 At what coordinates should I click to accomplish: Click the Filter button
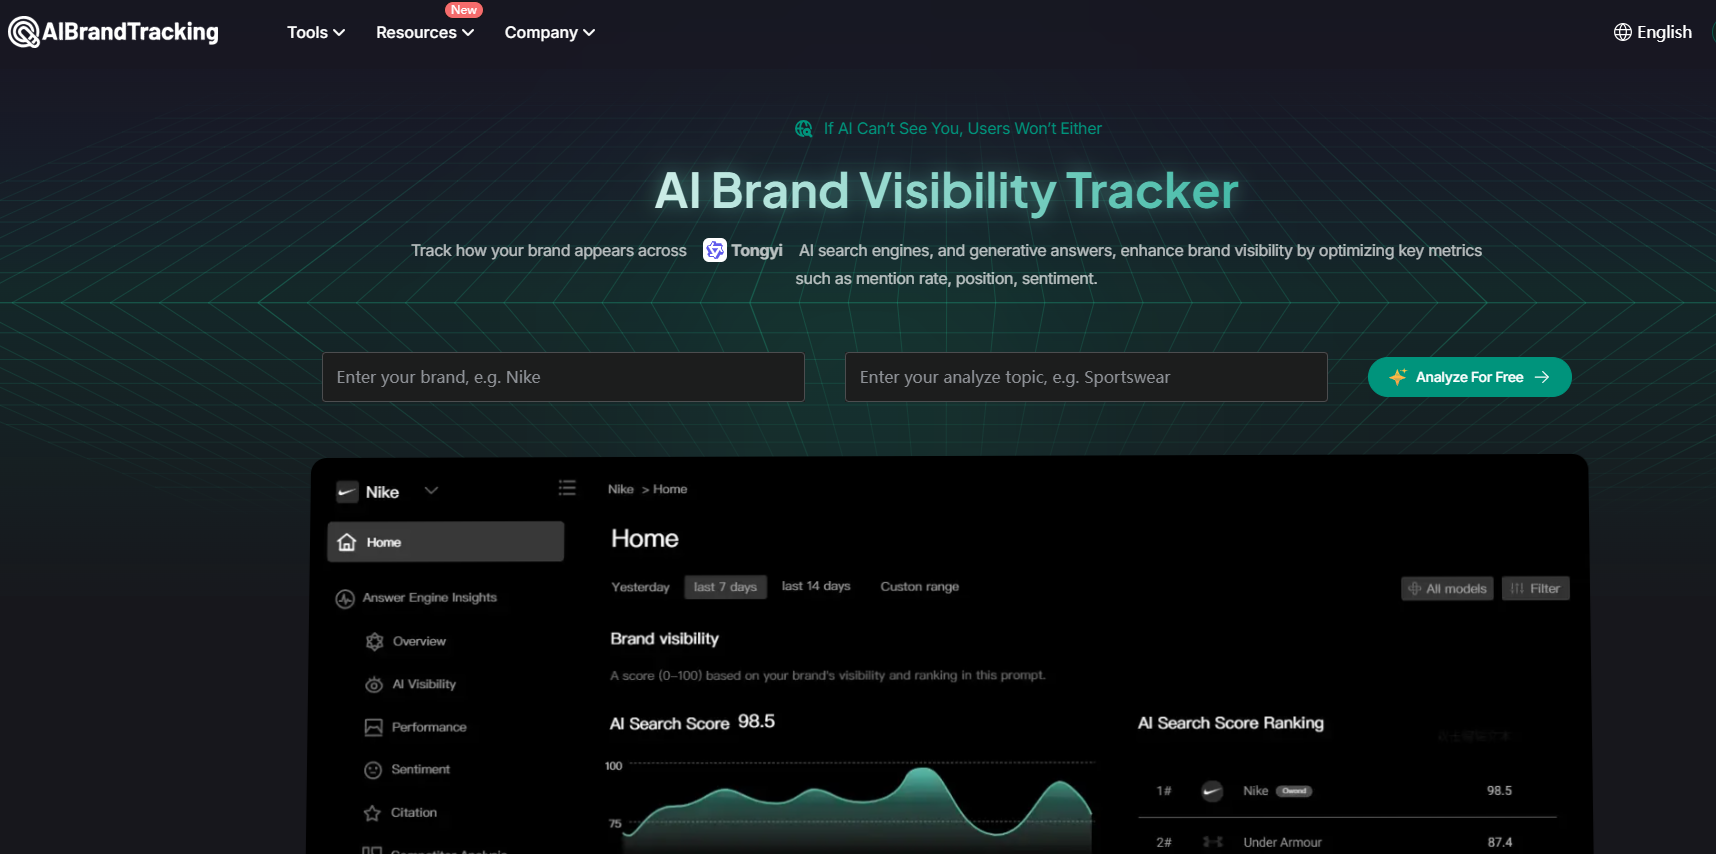click(1535, 588)
